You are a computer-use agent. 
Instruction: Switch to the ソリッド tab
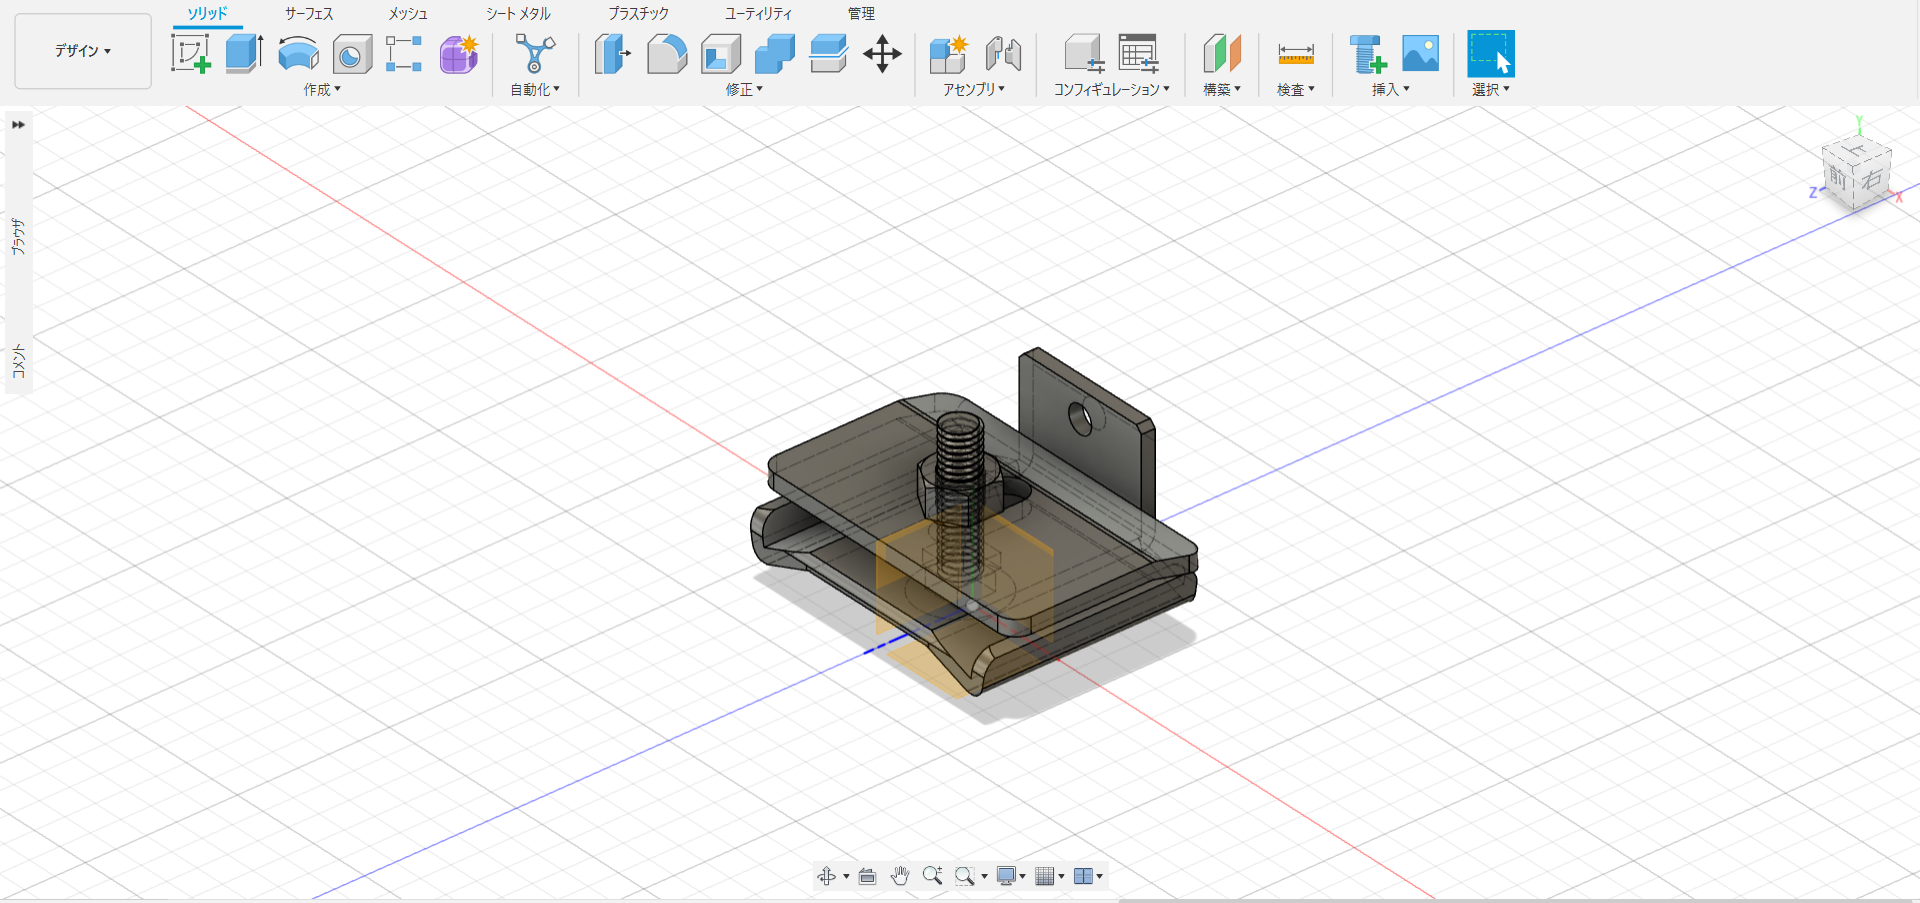(x=208, y=14)
